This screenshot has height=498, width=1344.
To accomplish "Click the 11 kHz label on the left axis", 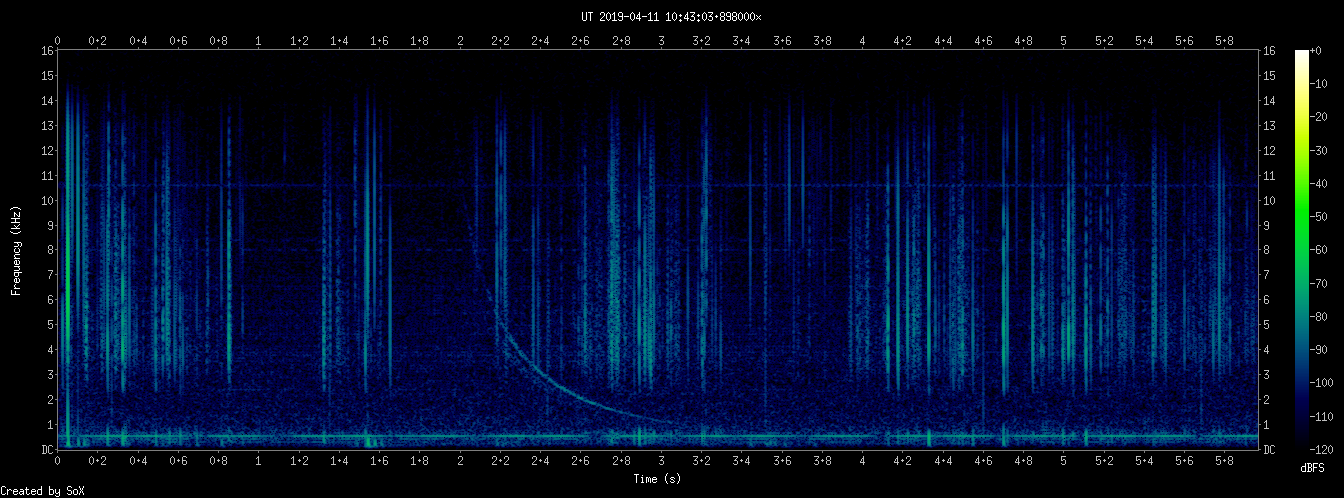I will [47, 176].
